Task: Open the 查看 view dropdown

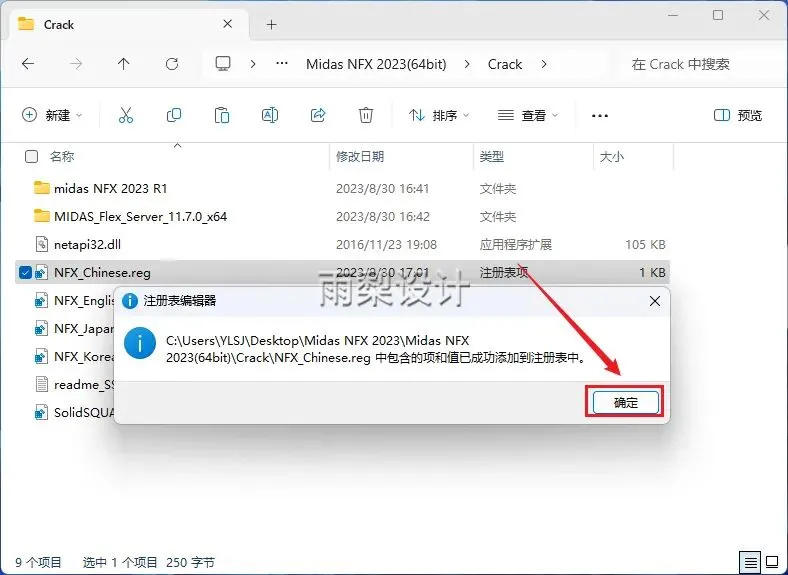Action: (x=528, y=116)
